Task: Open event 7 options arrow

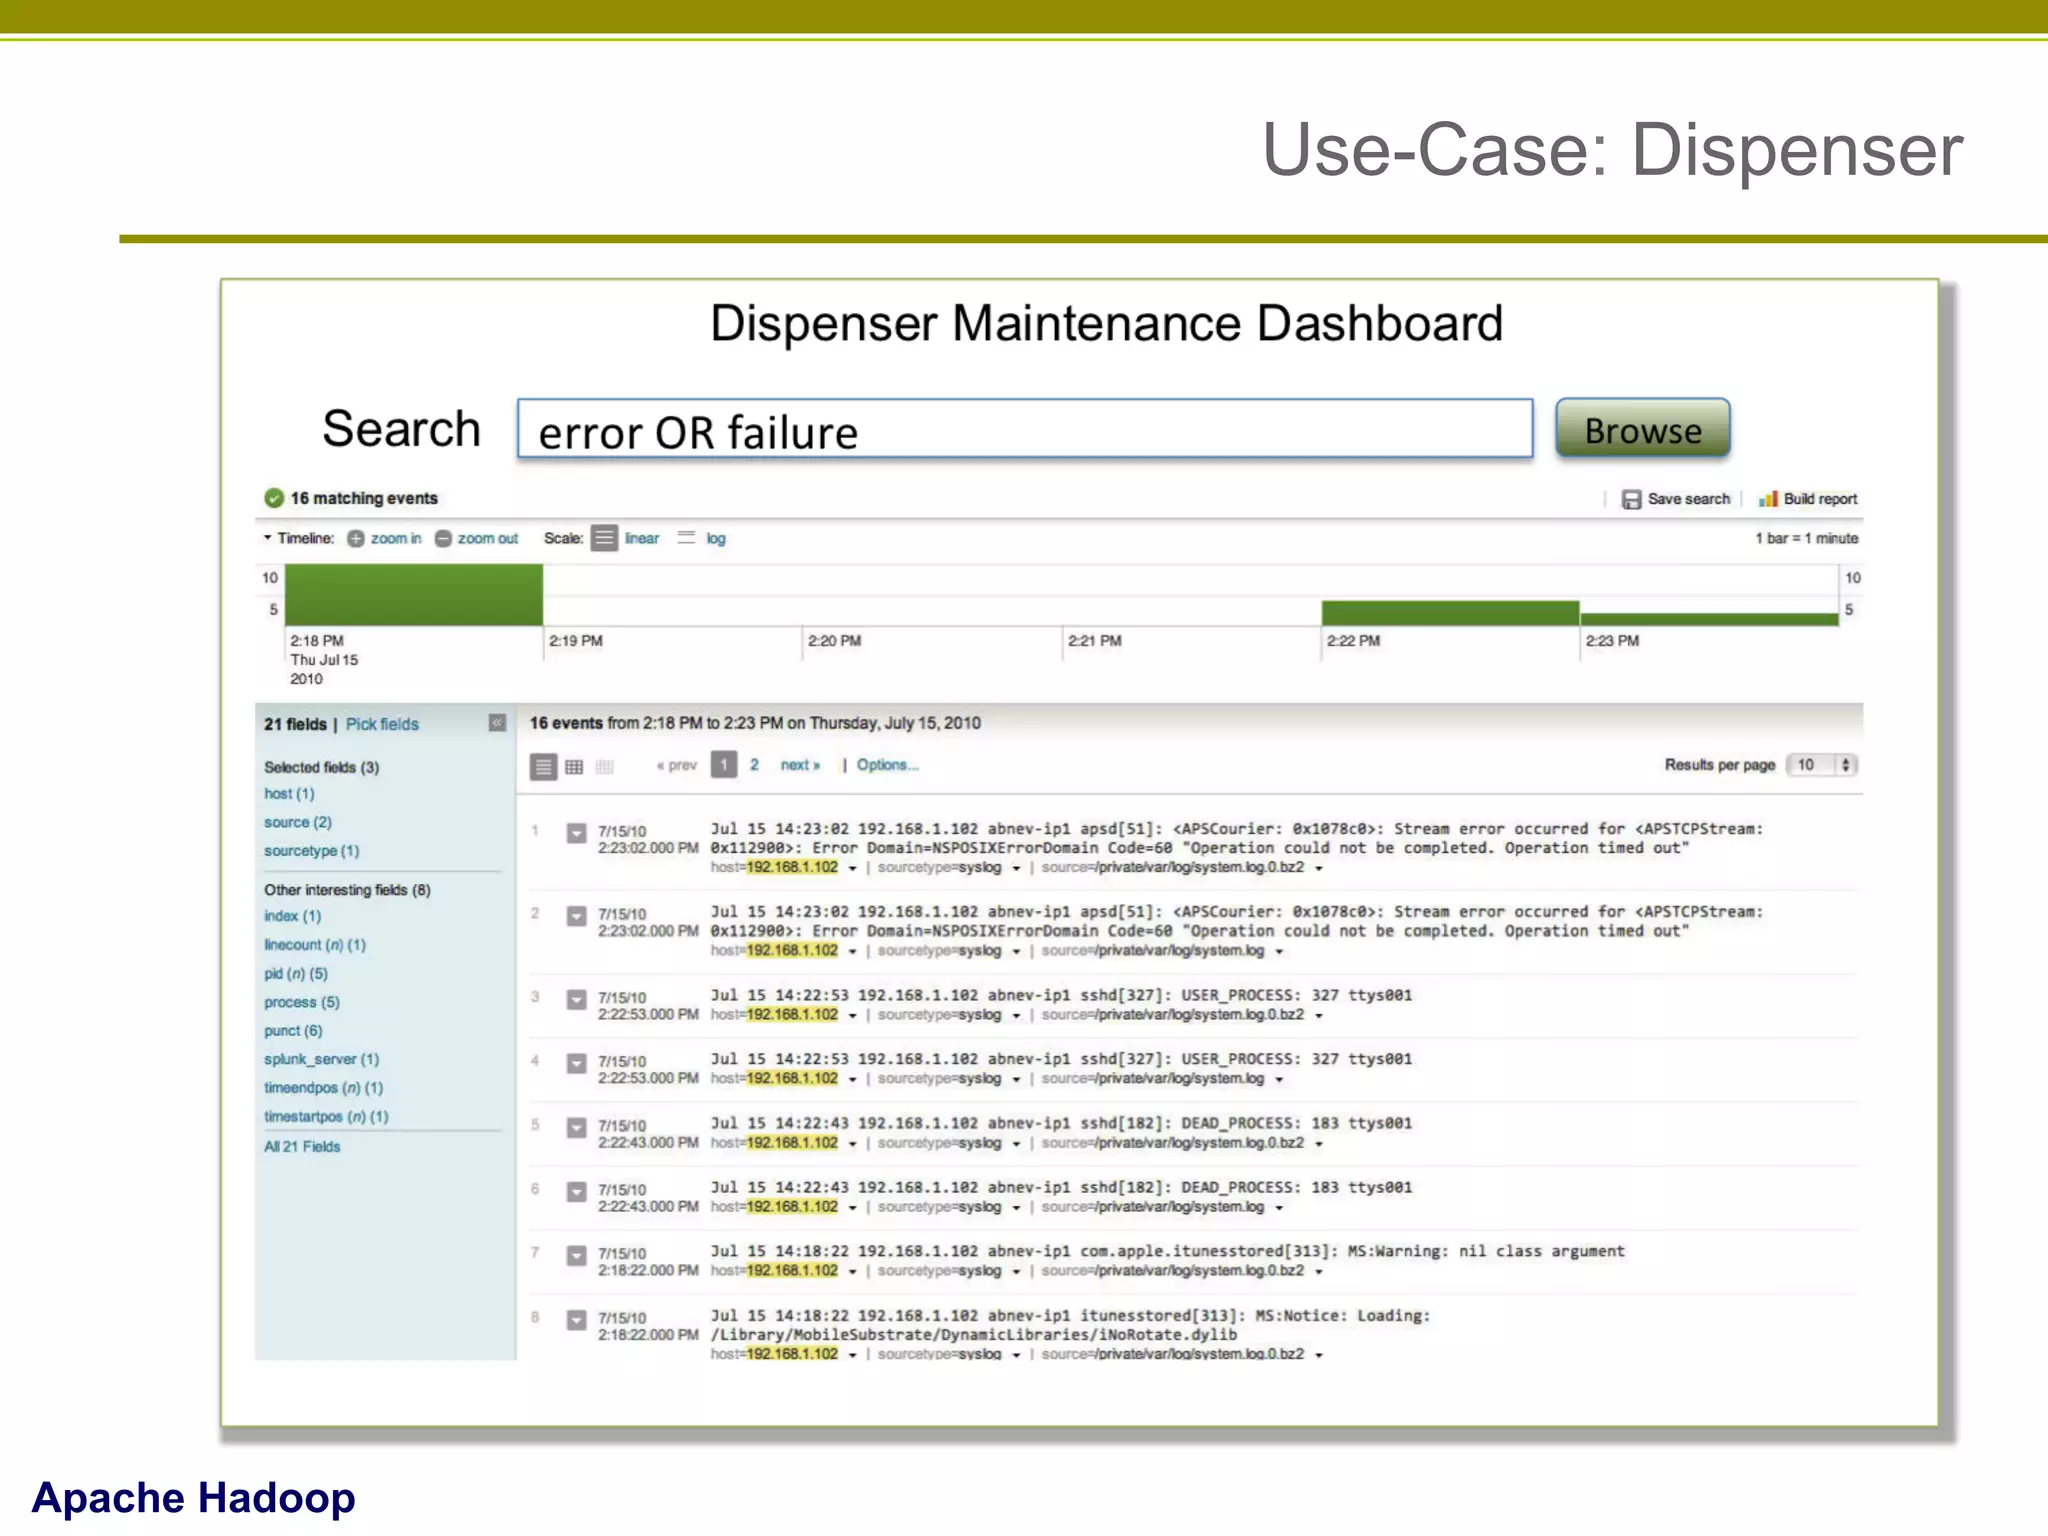Action: click(576, 1255)
